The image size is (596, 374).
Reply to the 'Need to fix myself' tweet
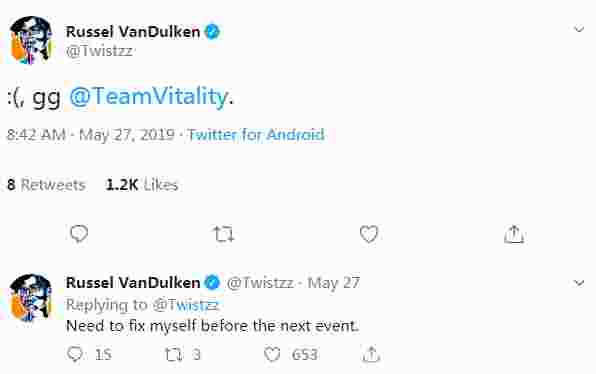pyautogui.click(x=75, y=354)
